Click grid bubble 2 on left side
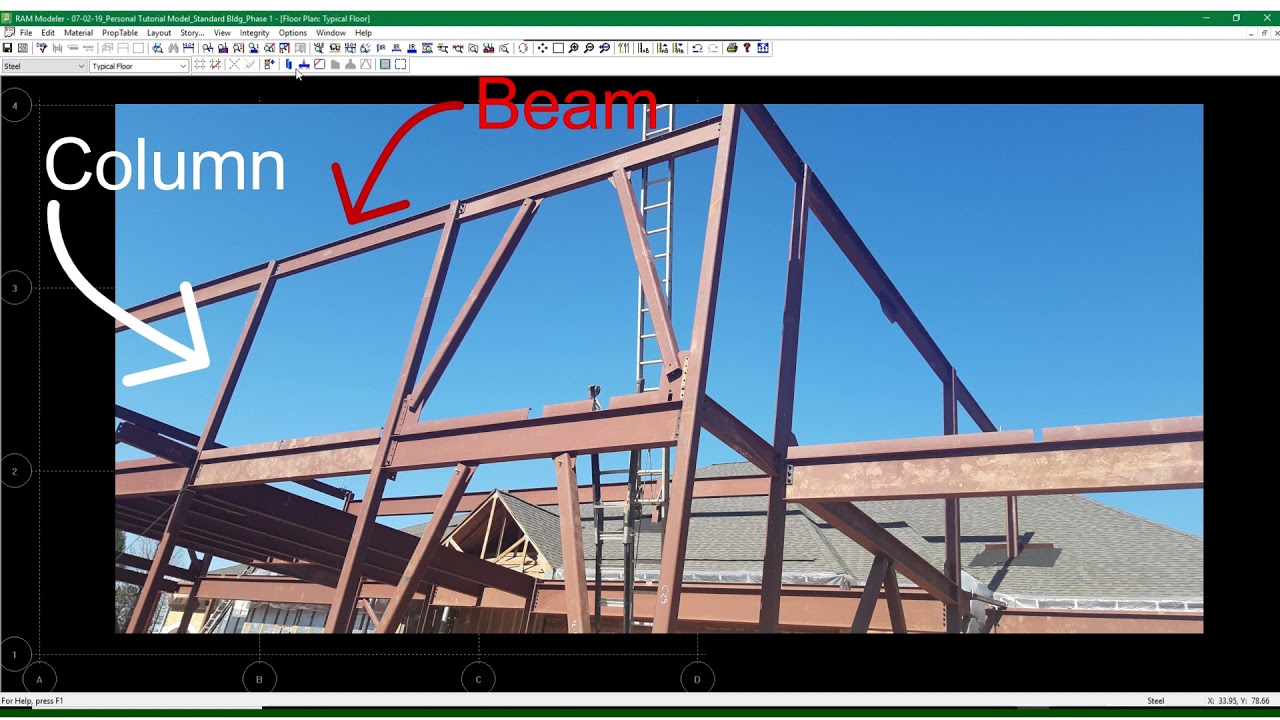The image size is (1280, 720). coord(15,471)
